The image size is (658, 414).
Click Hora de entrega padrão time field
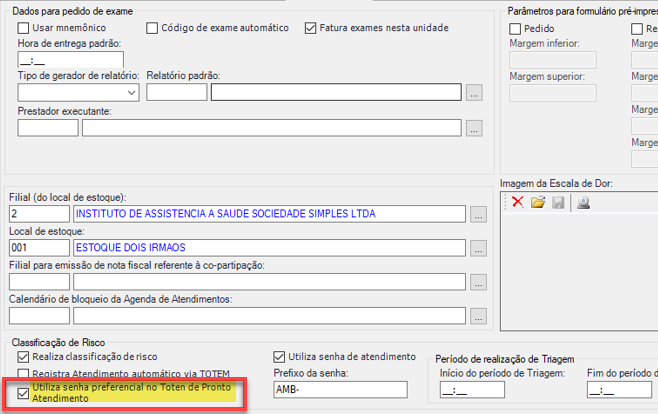70,60
